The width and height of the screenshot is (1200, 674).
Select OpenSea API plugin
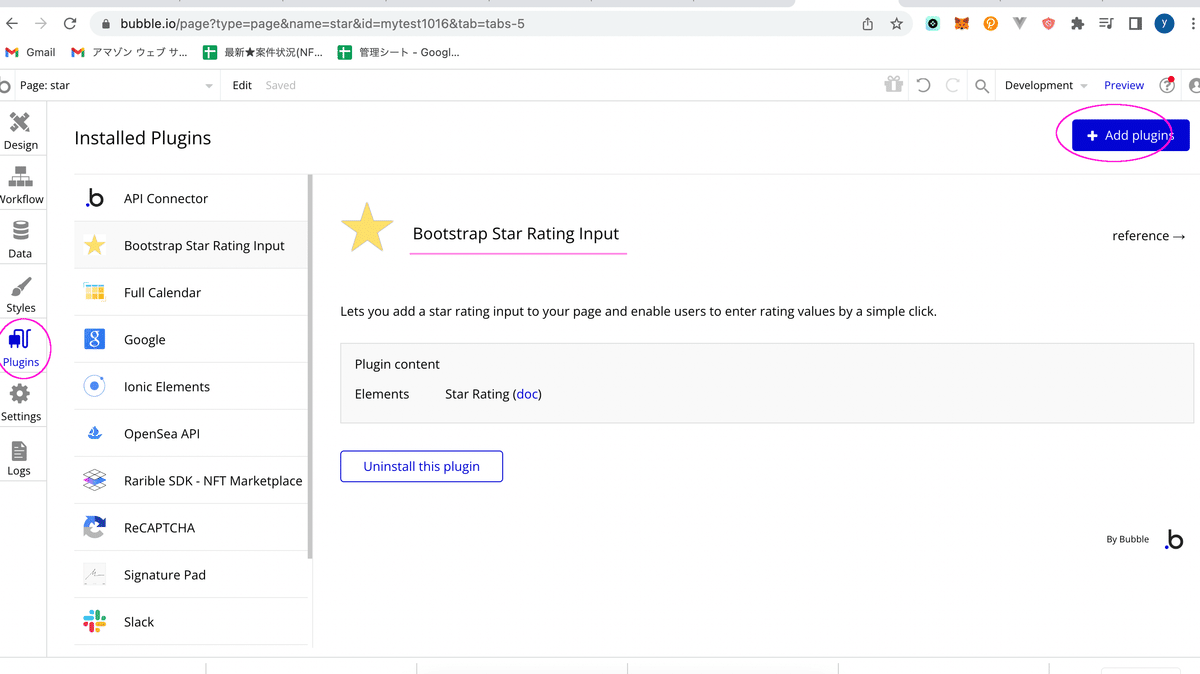point(191,433)
